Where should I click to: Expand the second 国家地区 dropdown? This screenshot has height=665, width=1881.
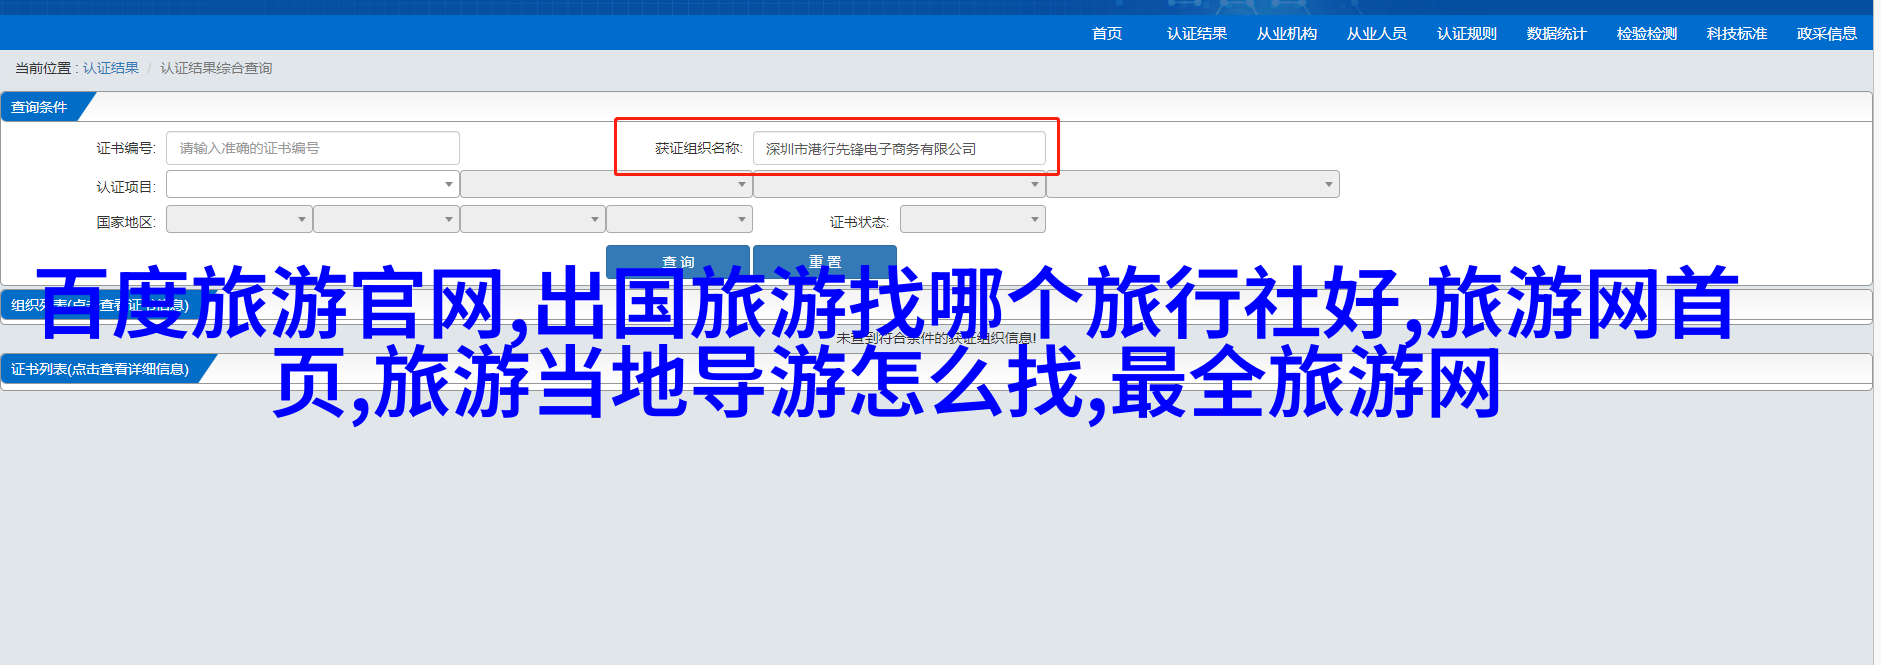[386, 219]
